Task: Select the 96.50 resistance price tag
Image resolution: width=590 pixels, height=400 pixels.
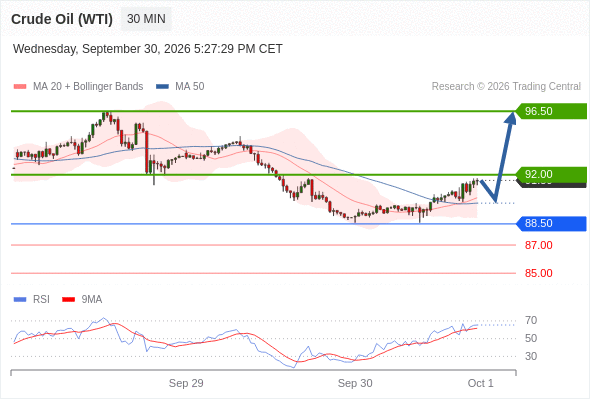Action: pyautogui.click(x=551, y=111)
